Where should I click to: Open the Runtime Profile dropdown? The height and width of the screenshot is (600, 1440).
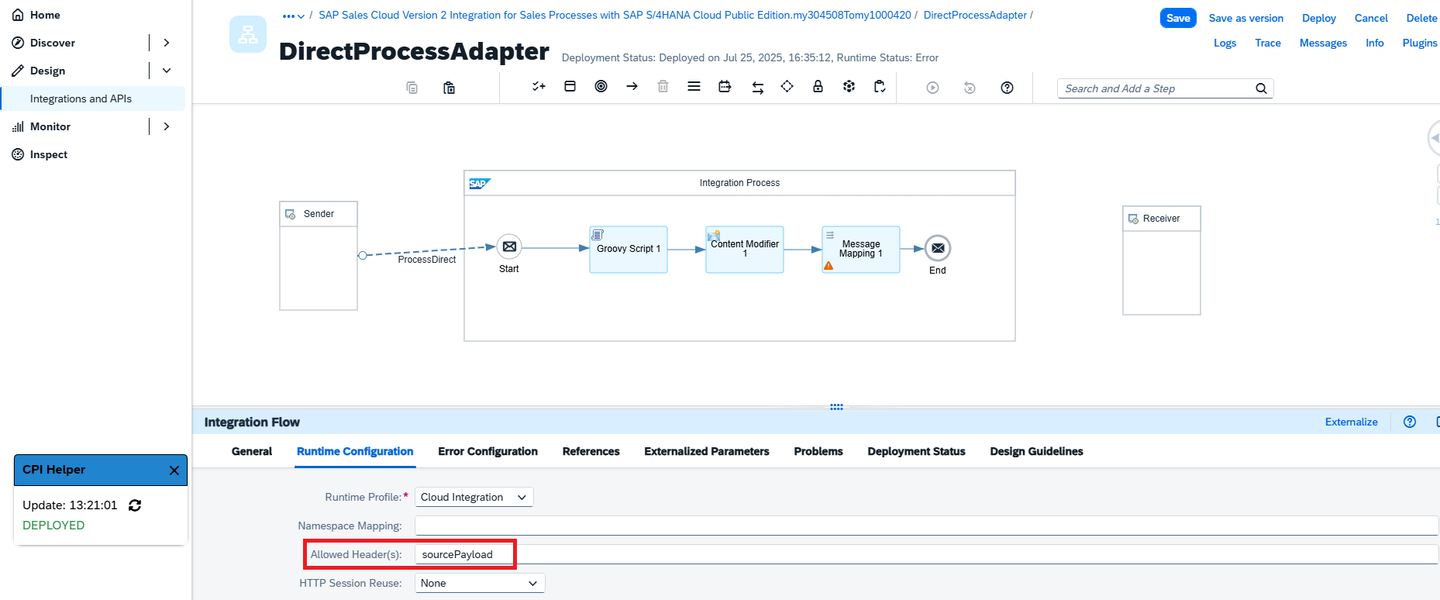(475, 497)
